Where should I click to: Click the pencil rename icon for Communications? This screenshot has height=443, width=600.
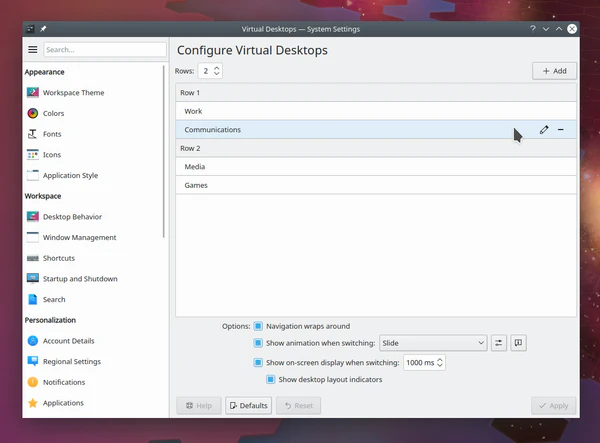point(544,130)
